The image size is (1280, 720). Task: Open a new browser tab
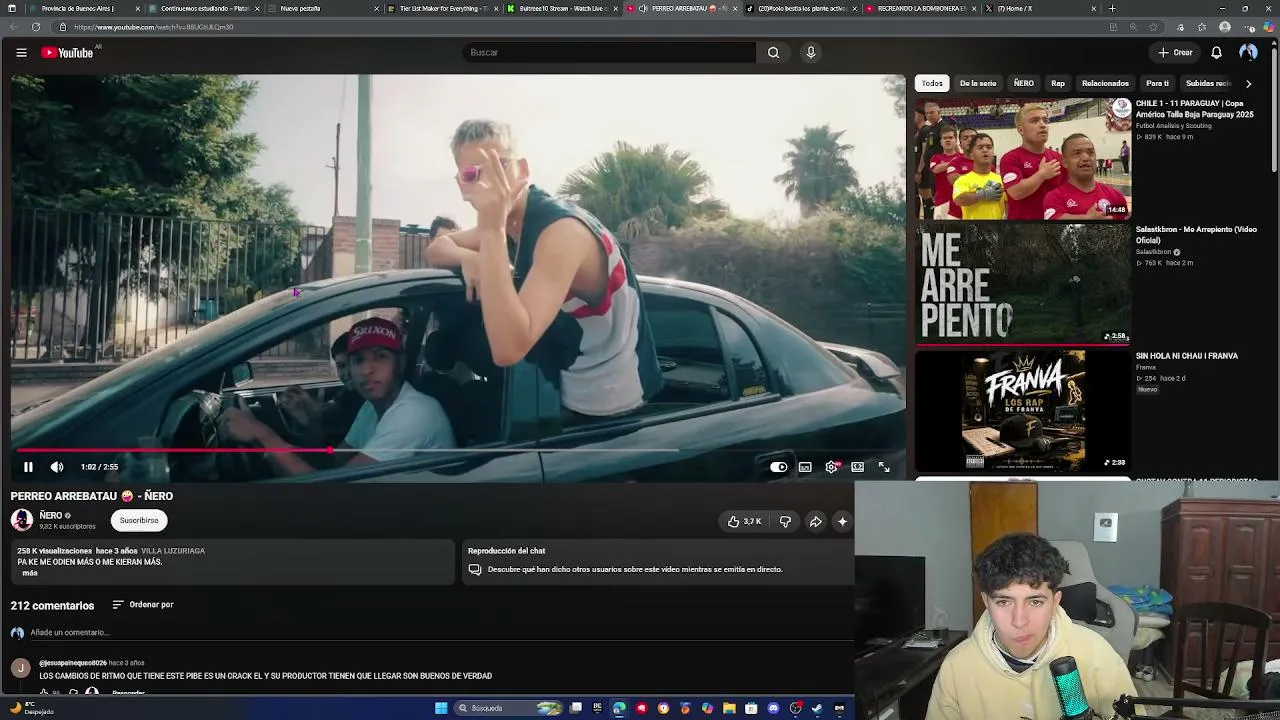pyautogui.click(x=1112, y=8)
